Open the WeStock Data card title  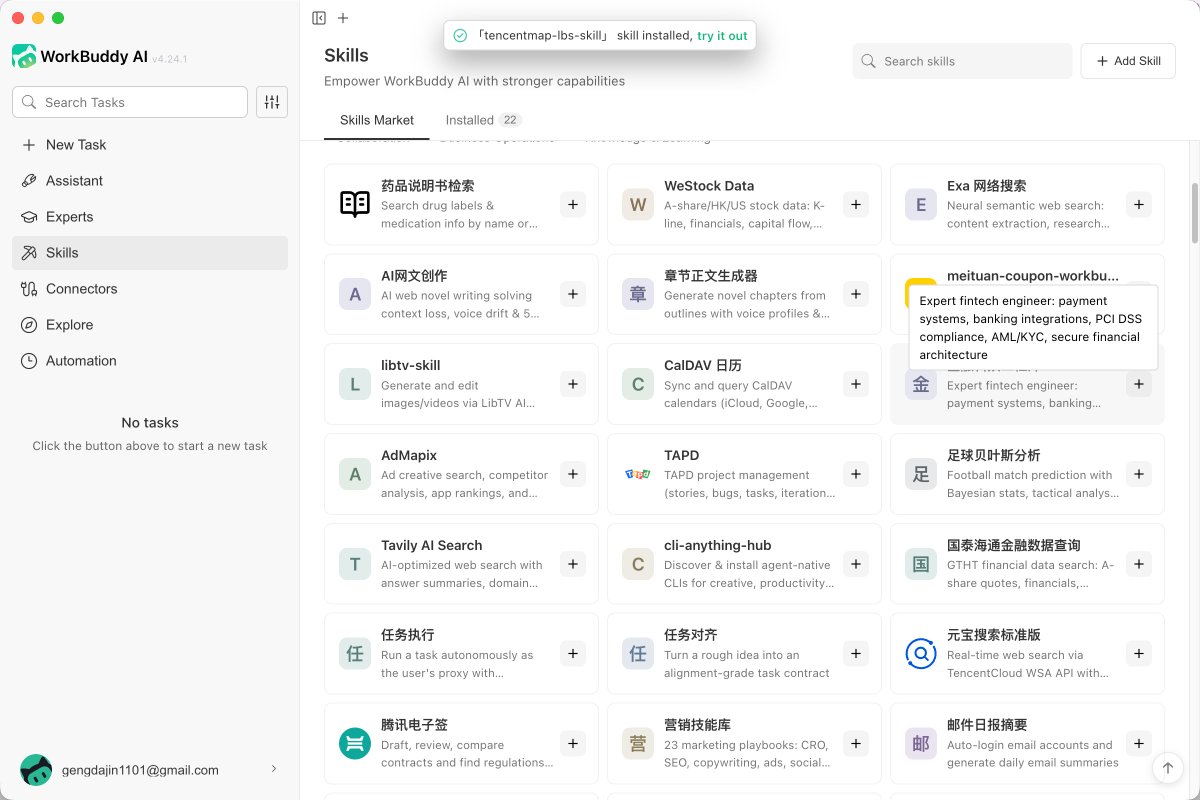coord(709,186)
